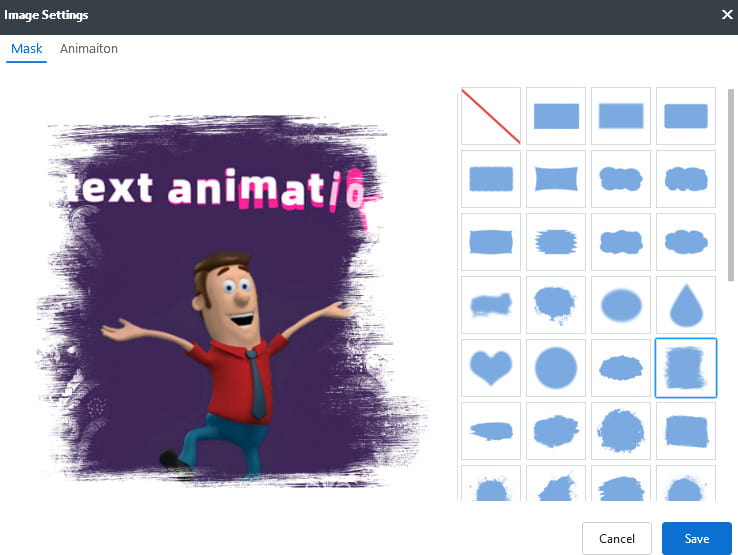Choose the soft-edged circle mask

(556, 368)
